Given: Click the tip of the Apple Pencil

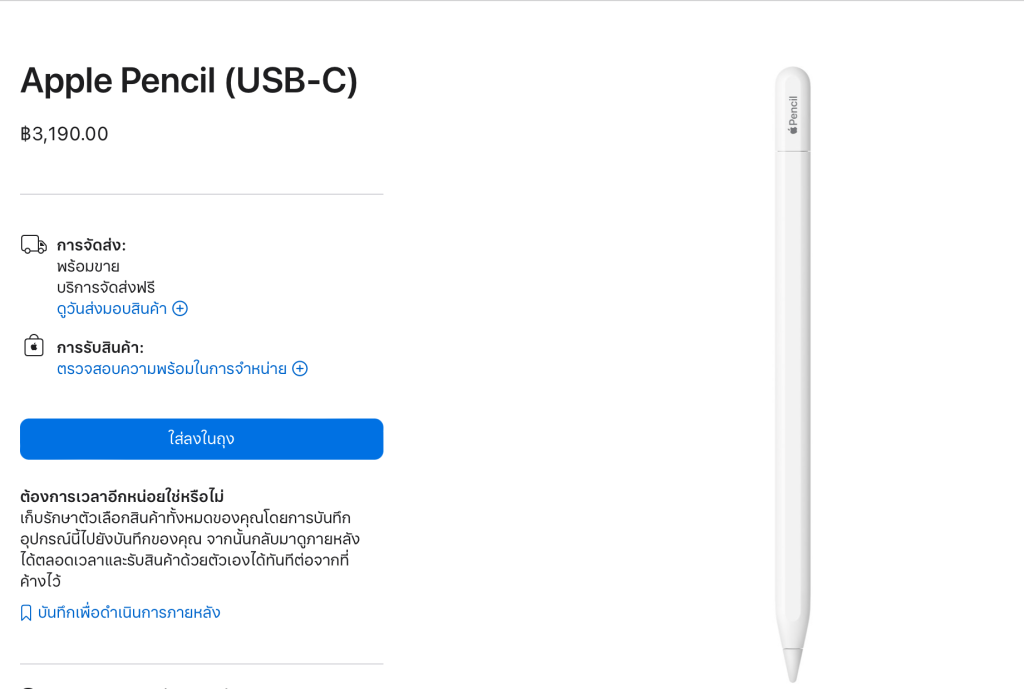Looking at the screenshot, I should (793, 665).
